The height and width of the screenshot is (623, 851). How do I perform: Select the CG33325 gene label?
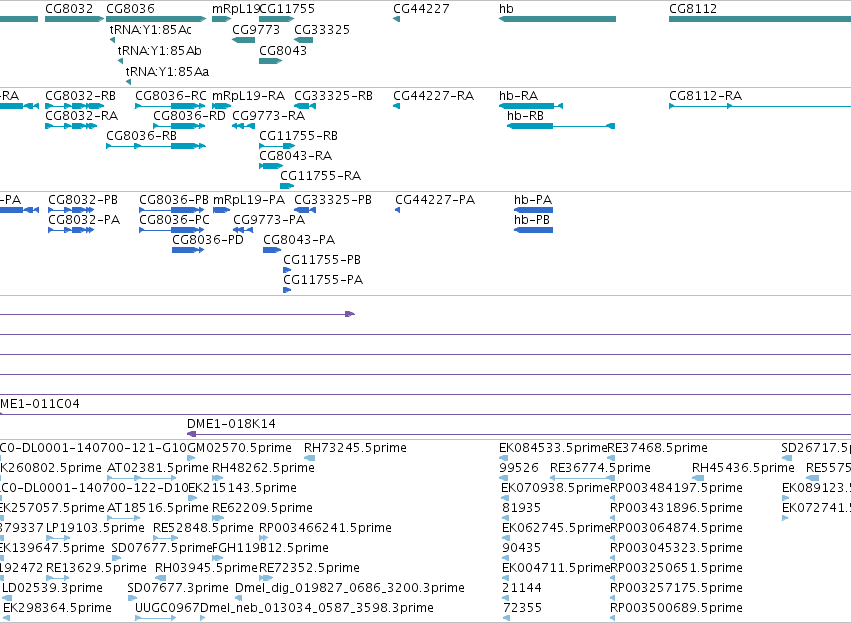(322, 30)
